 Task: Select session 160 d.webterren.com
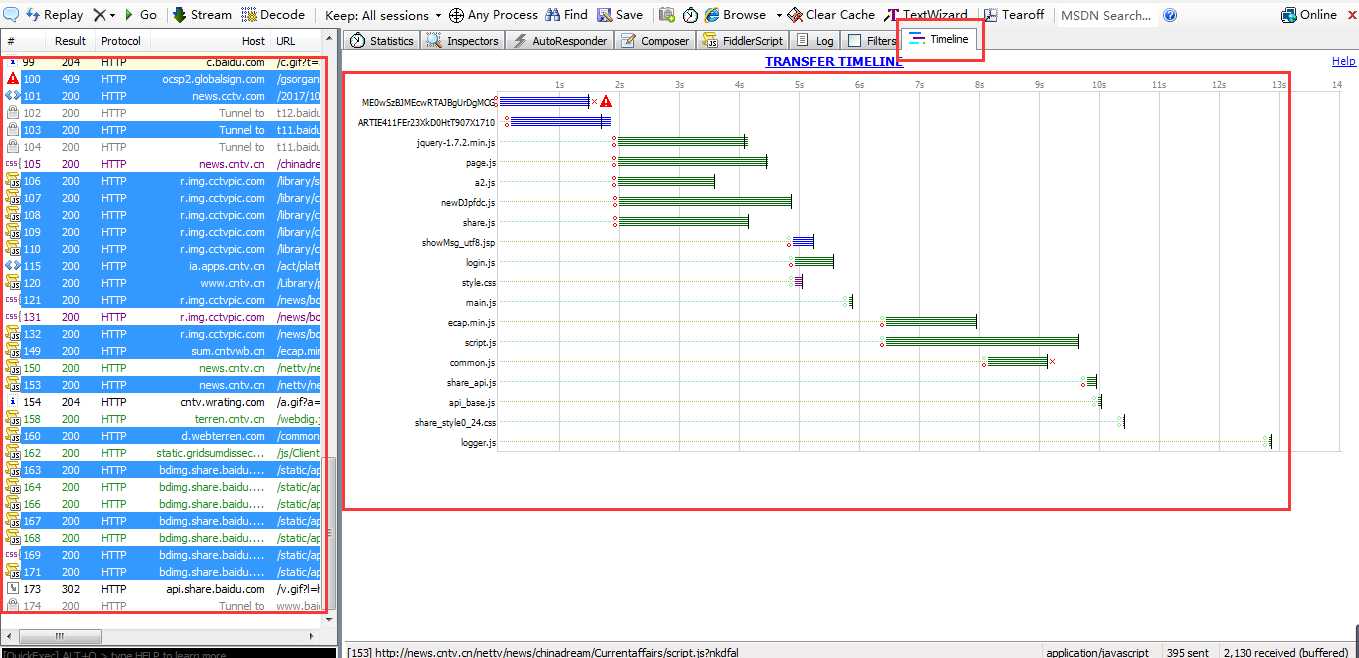point(162,436)
